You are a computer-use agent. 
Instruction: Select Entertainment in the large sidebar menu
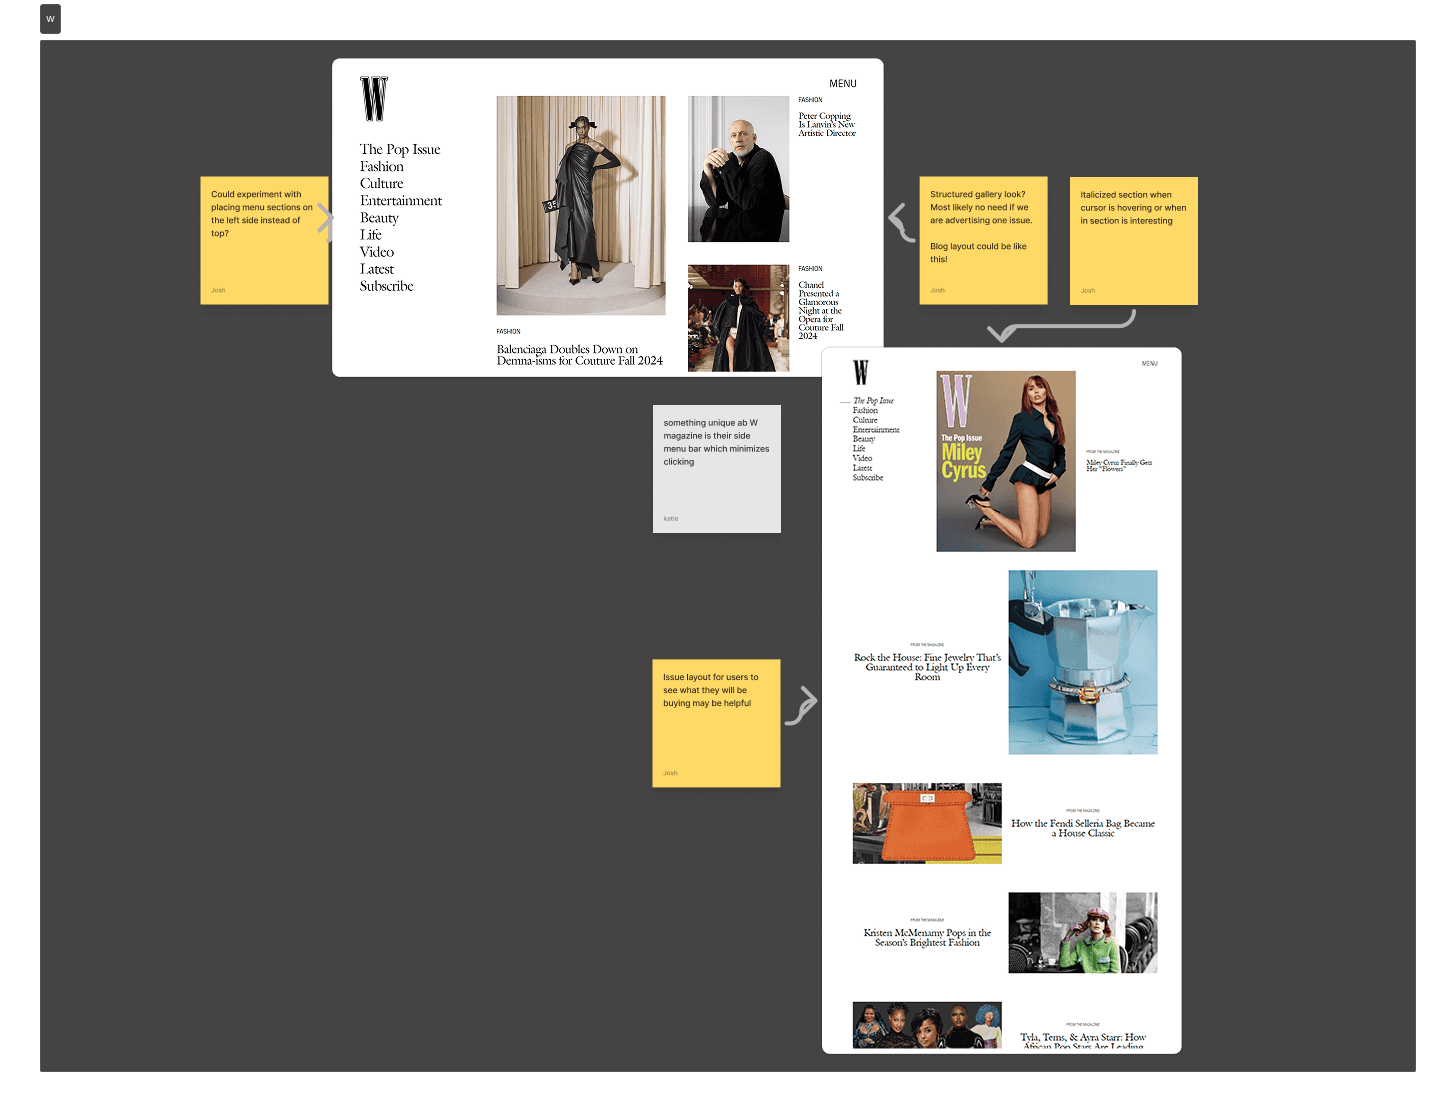pyautogui.click(x=401, y=201)
